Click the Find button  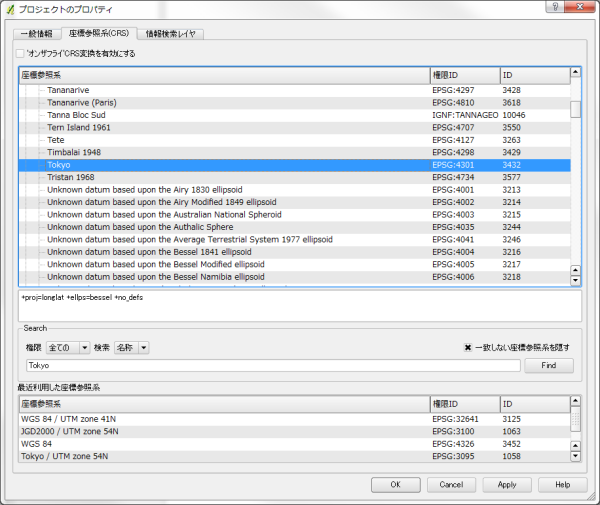549,365
